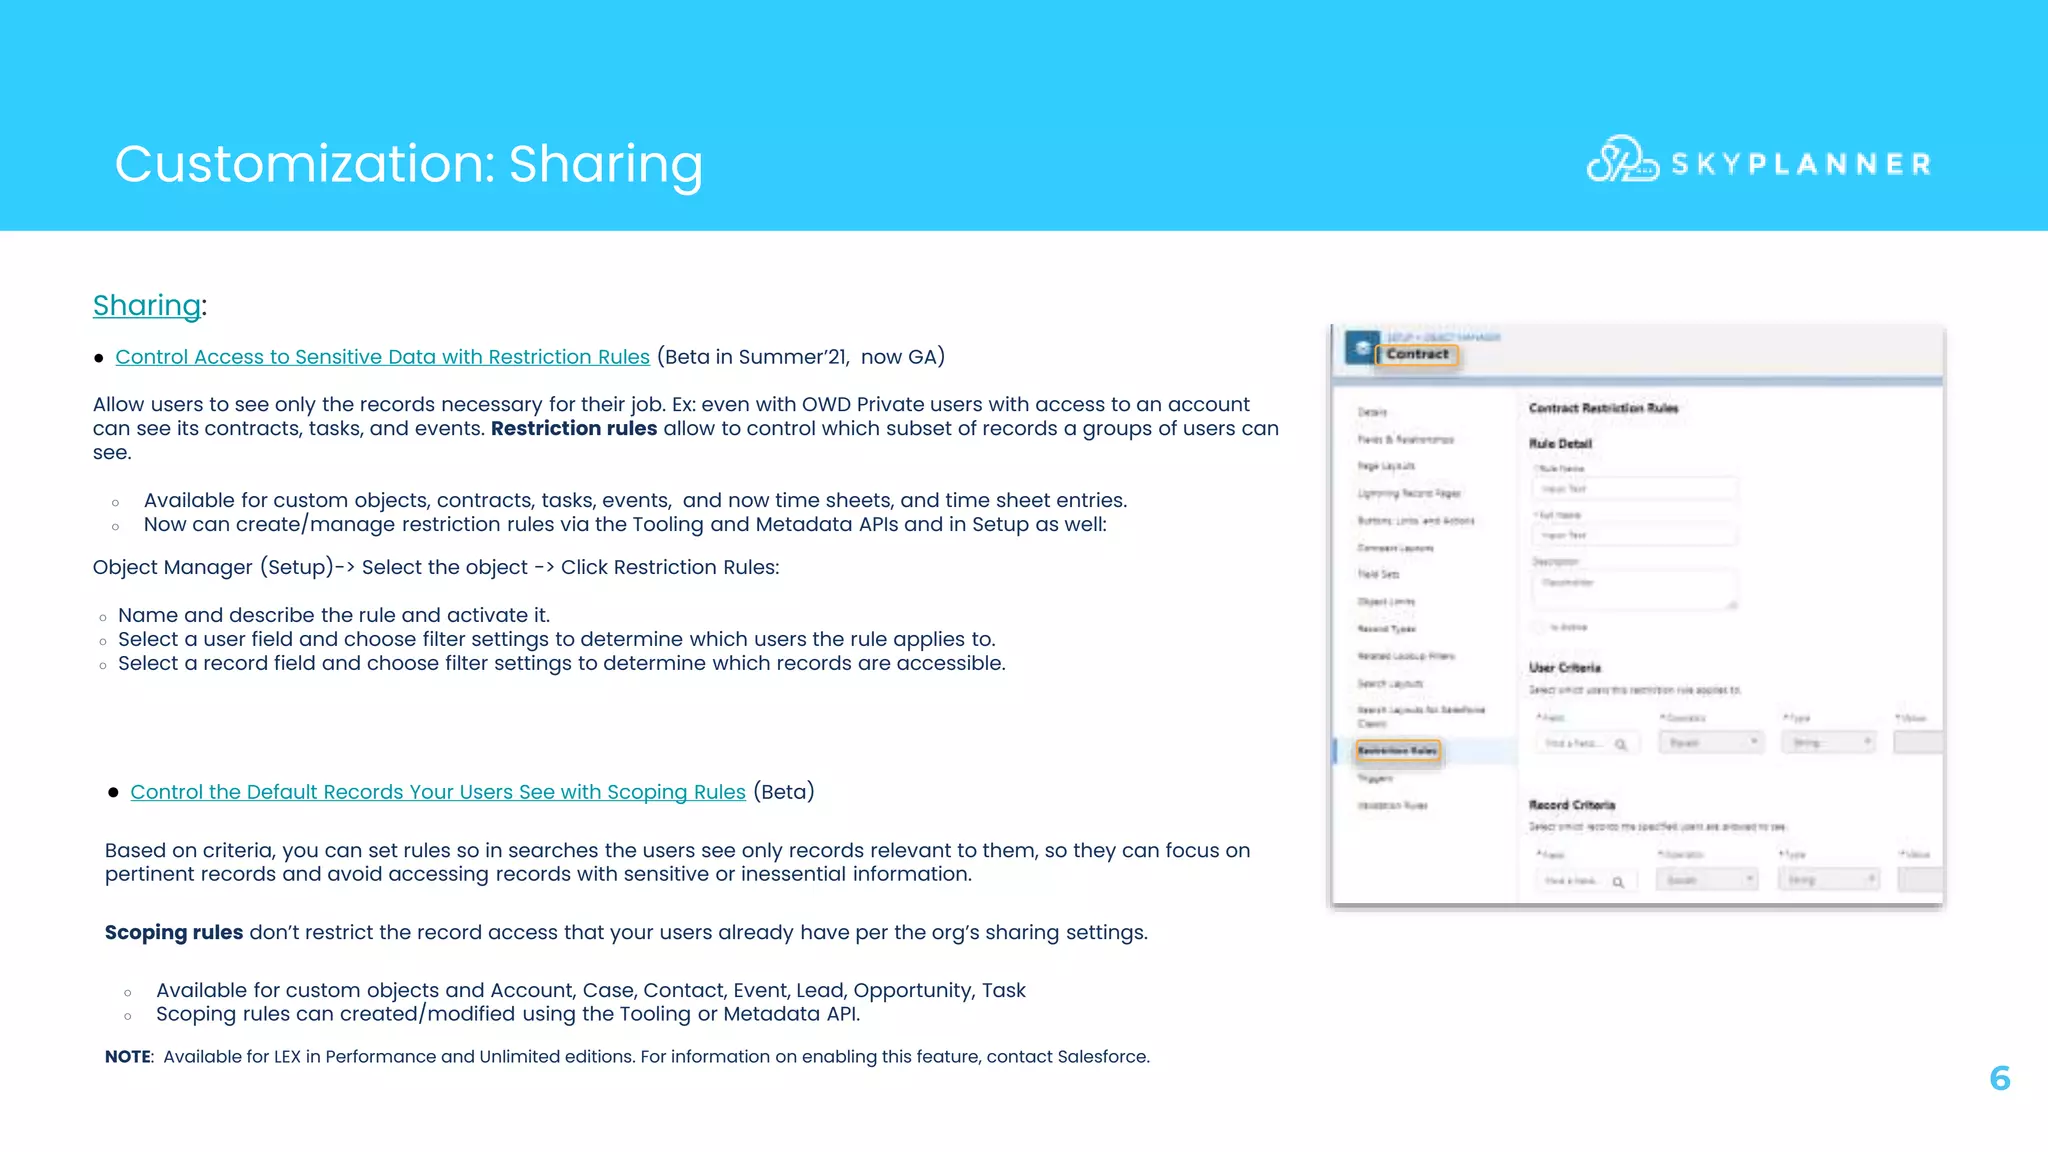Open Control Access to Sensitive Data with Restriction Rules link
The width and height of the screenshot is (2048, 1152).
tap(382, 357)
